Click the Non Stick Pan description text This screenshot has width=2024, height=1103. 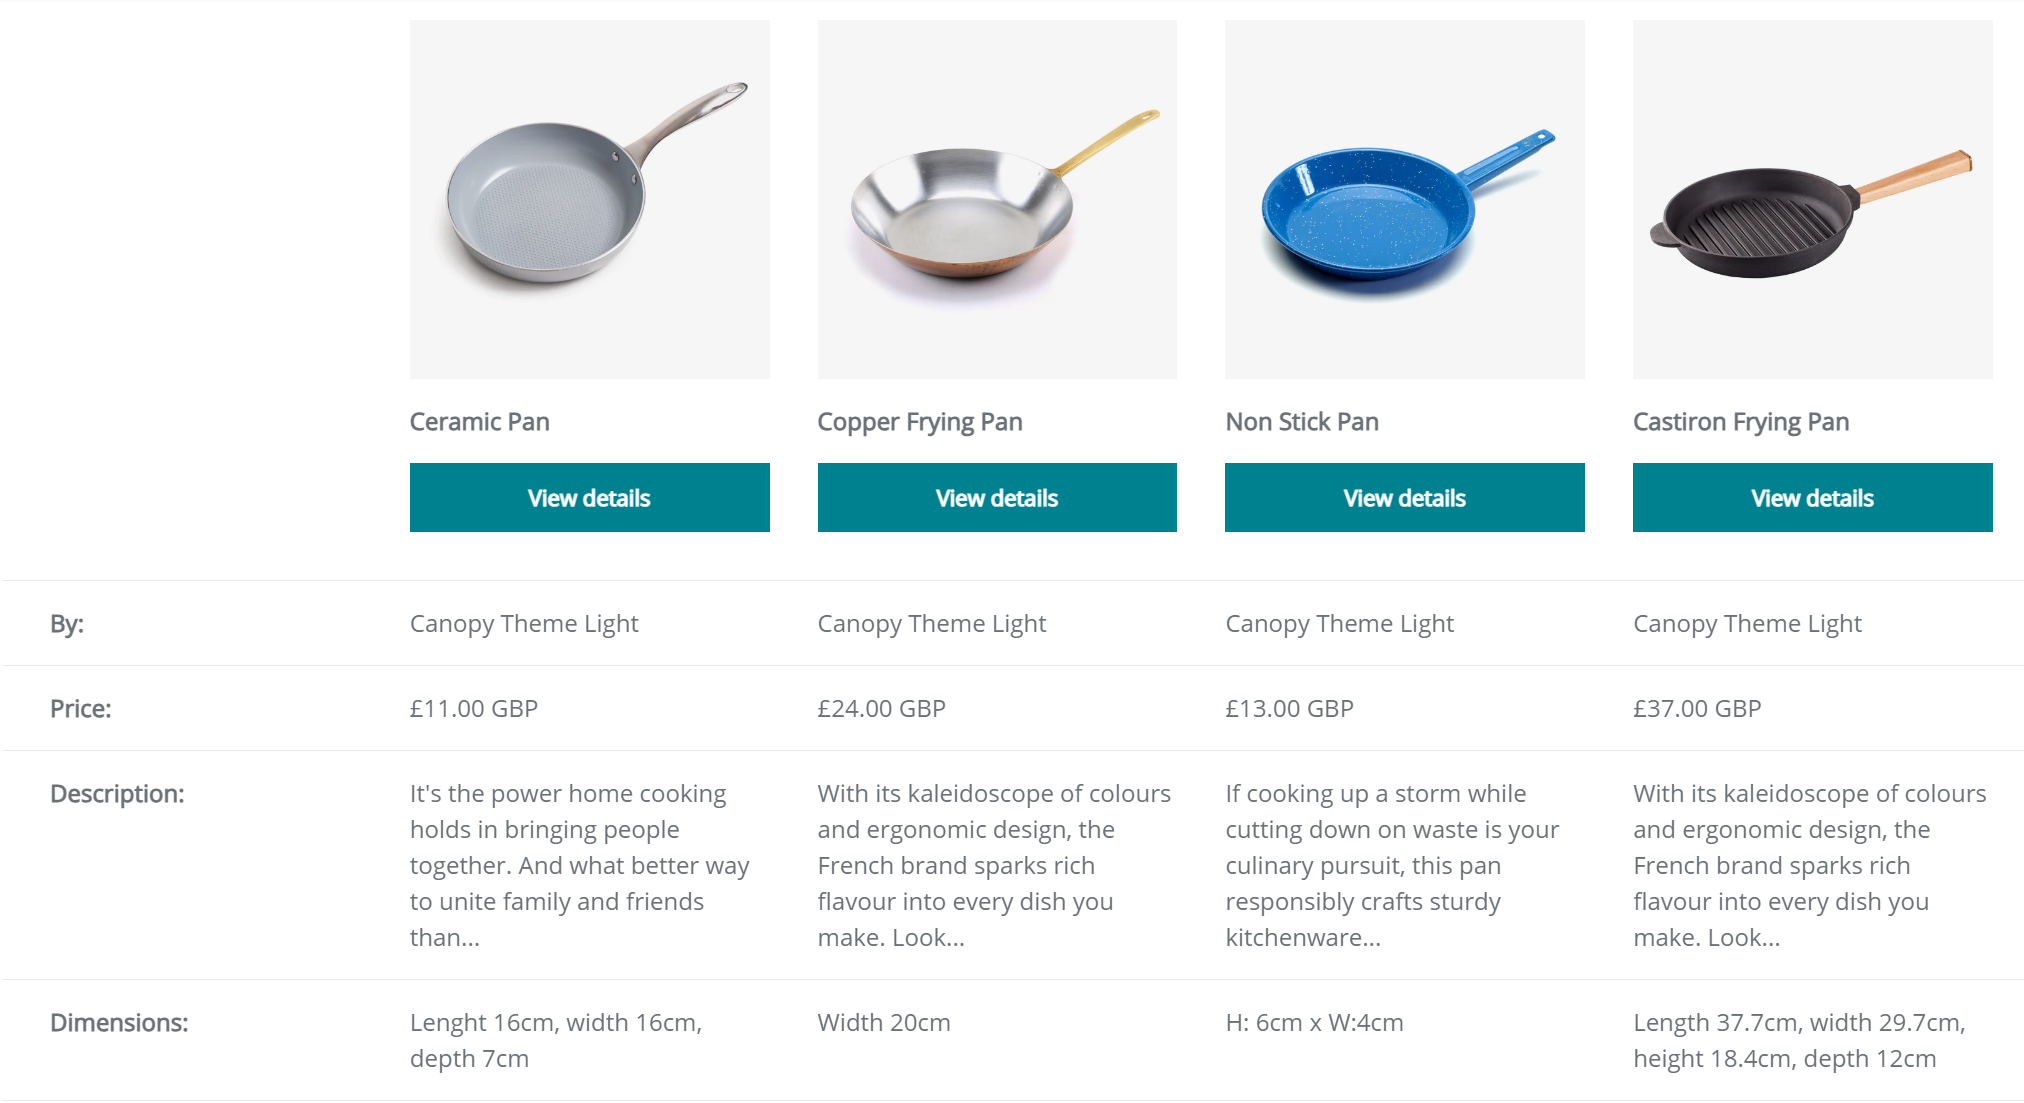point(1392,865)
